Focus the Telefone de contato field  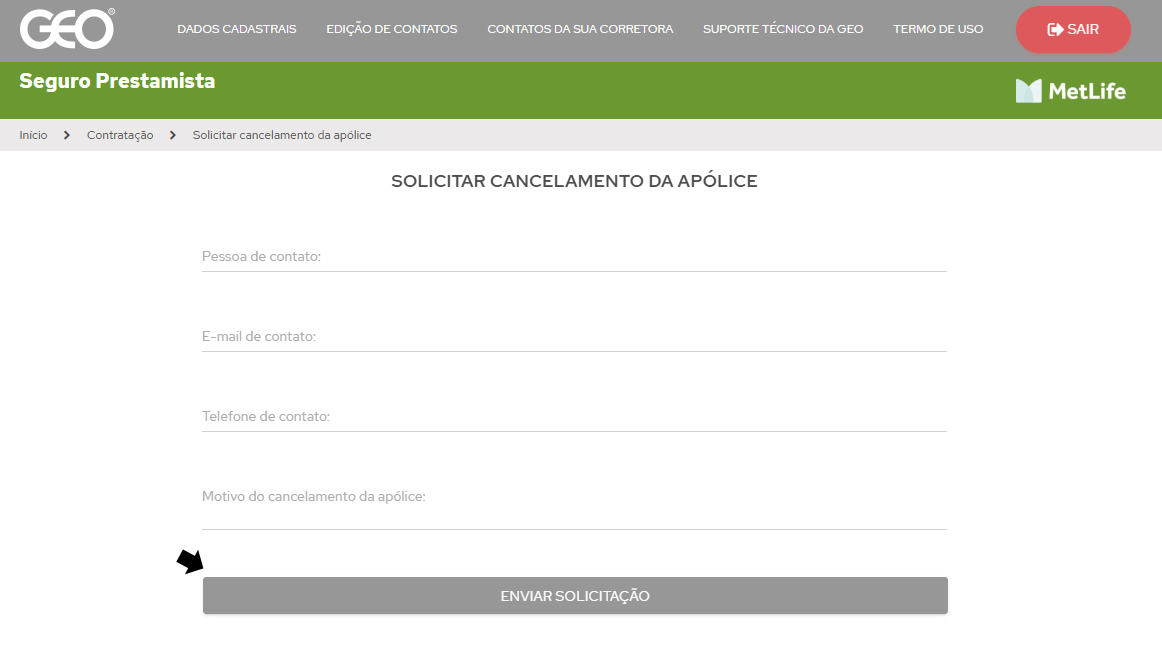point(574,417)
